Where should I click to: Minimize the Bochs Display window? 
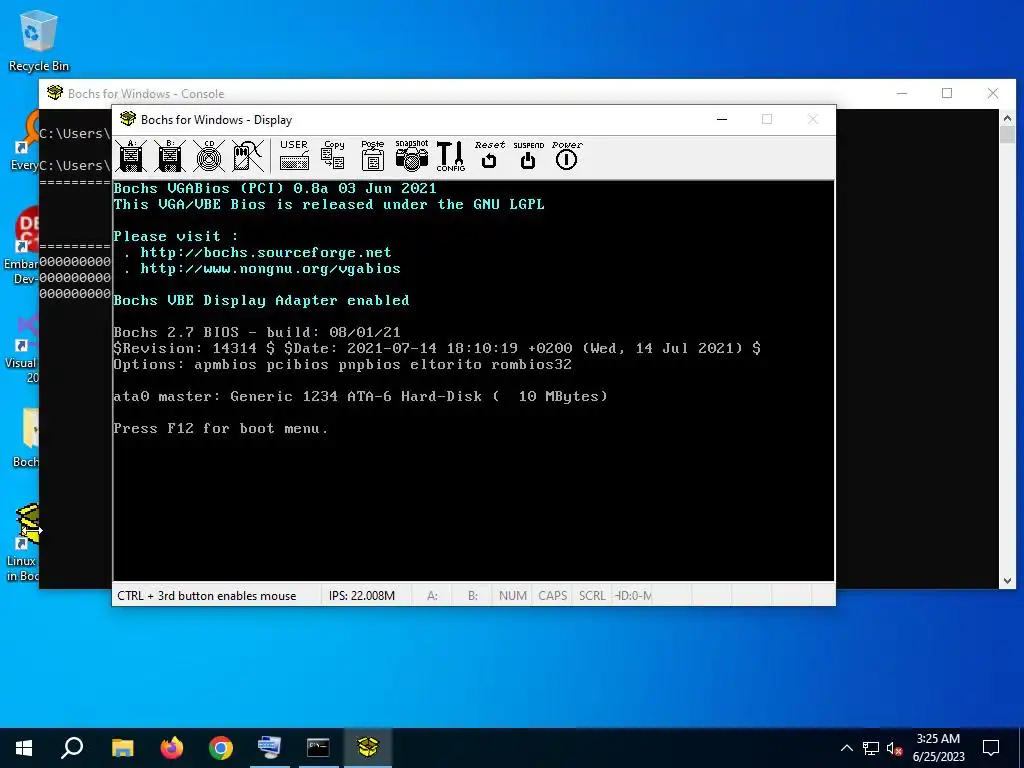722,120
